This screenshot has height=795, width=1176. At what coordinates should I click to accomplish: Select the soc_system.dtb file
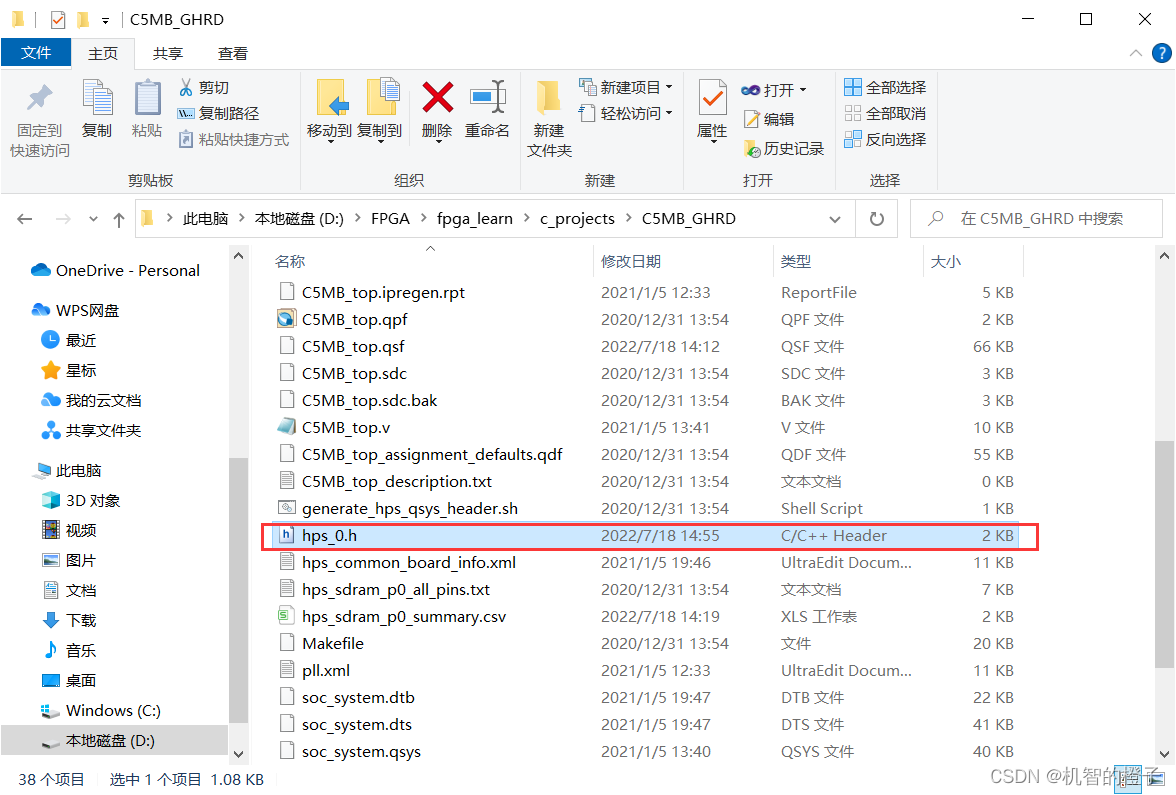coord(645,698)
